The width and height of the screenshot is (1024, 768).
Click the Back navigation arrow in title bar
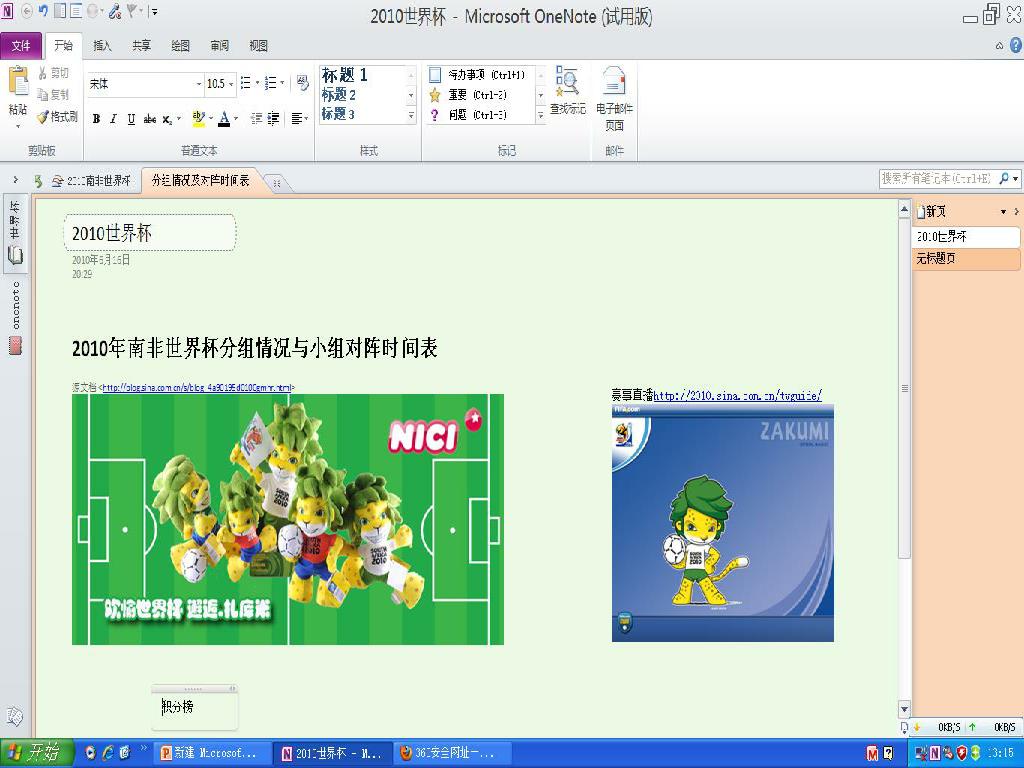click(27, 11)
